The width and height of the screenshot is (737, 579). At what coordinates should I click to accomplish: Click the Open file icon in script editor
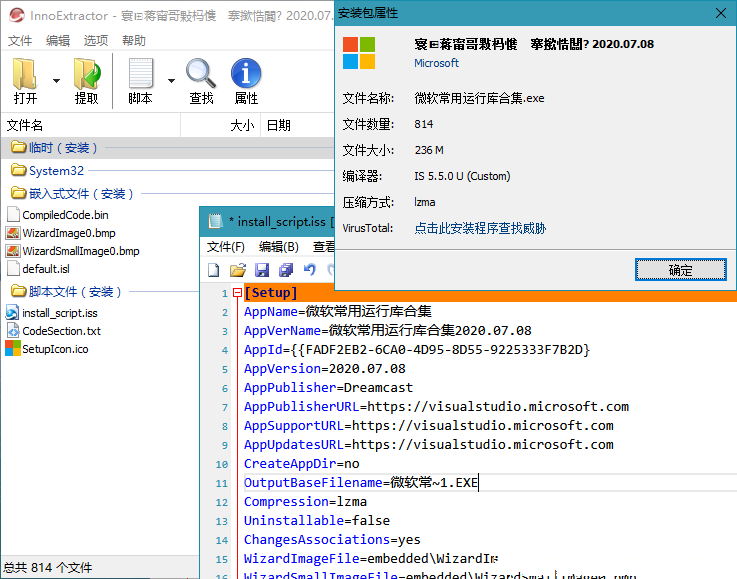[238, 270]
